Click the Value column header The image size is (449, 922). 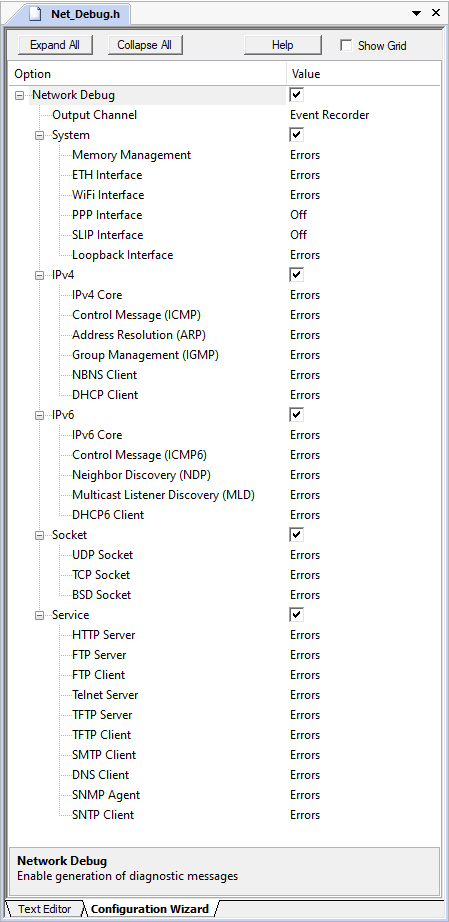[306, 74]
